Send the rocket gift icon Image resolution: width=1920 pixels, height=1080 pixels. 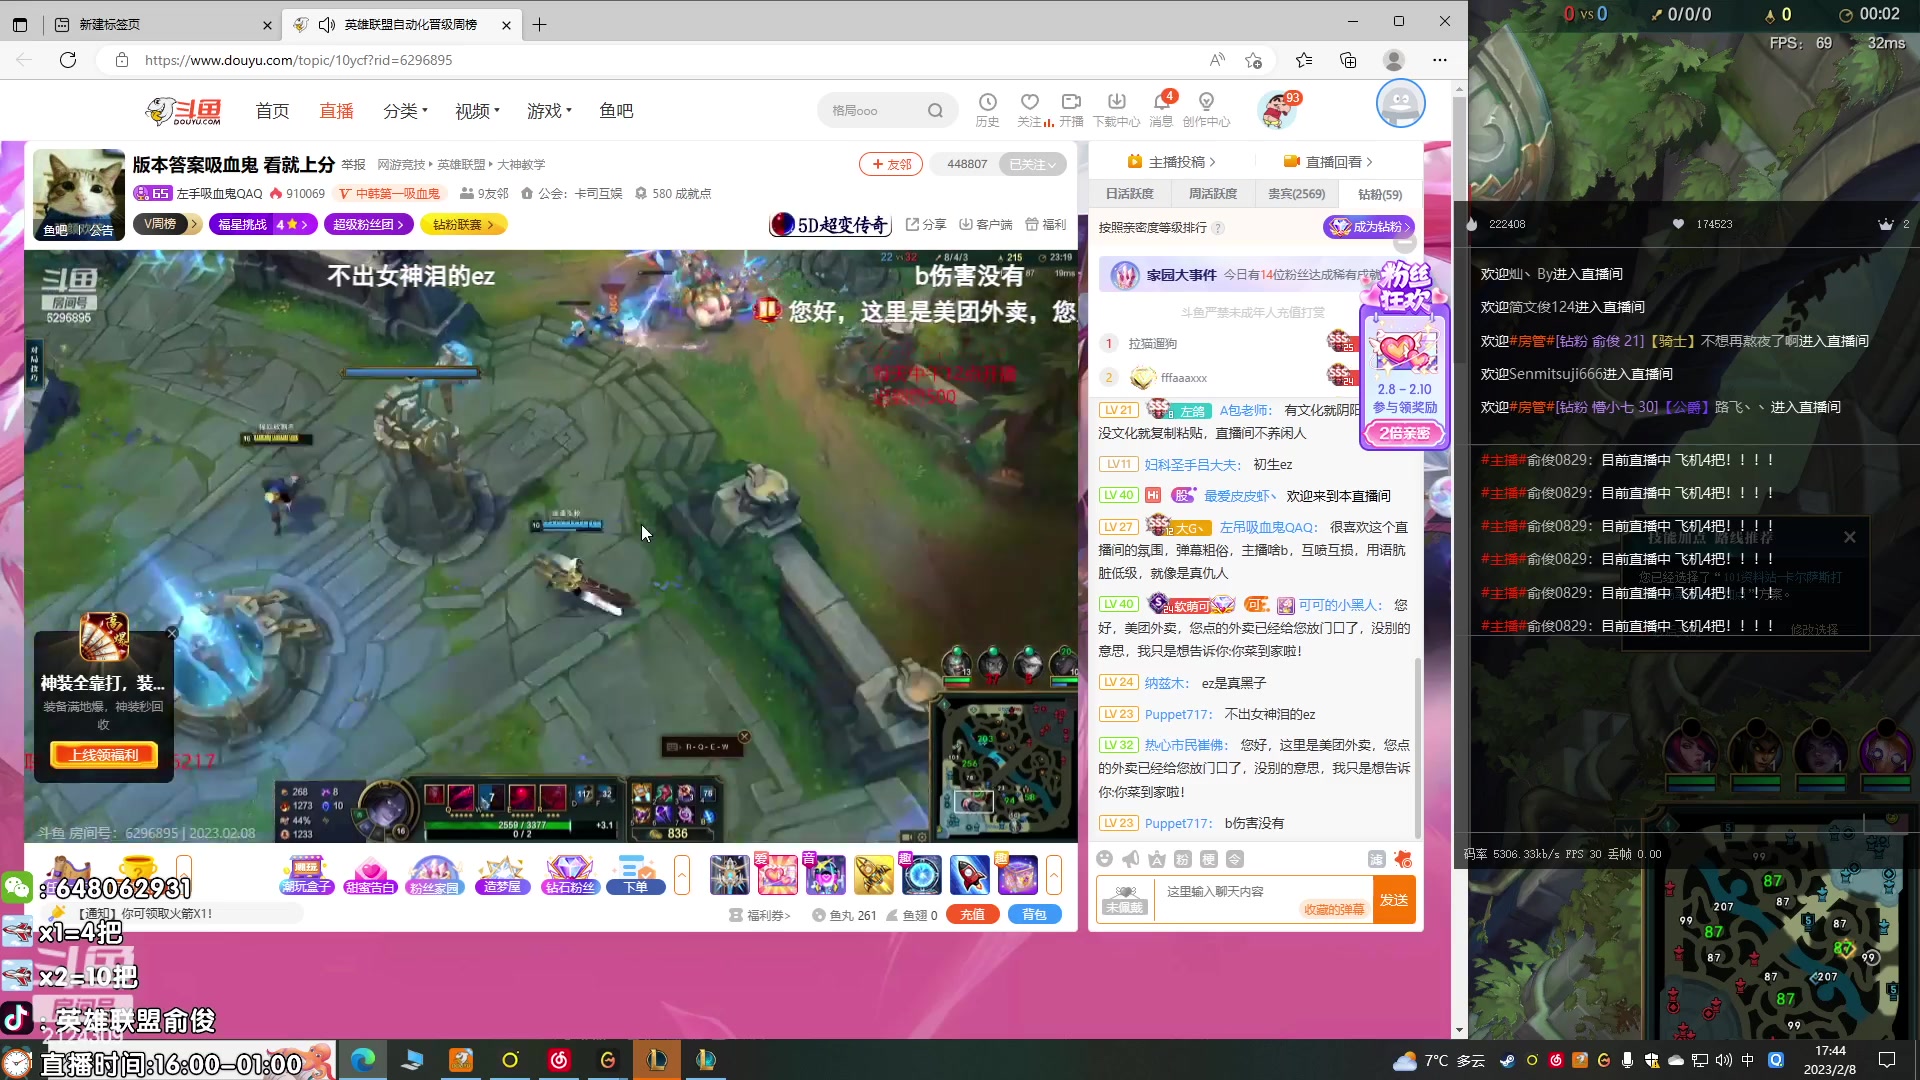coord(969,875)
